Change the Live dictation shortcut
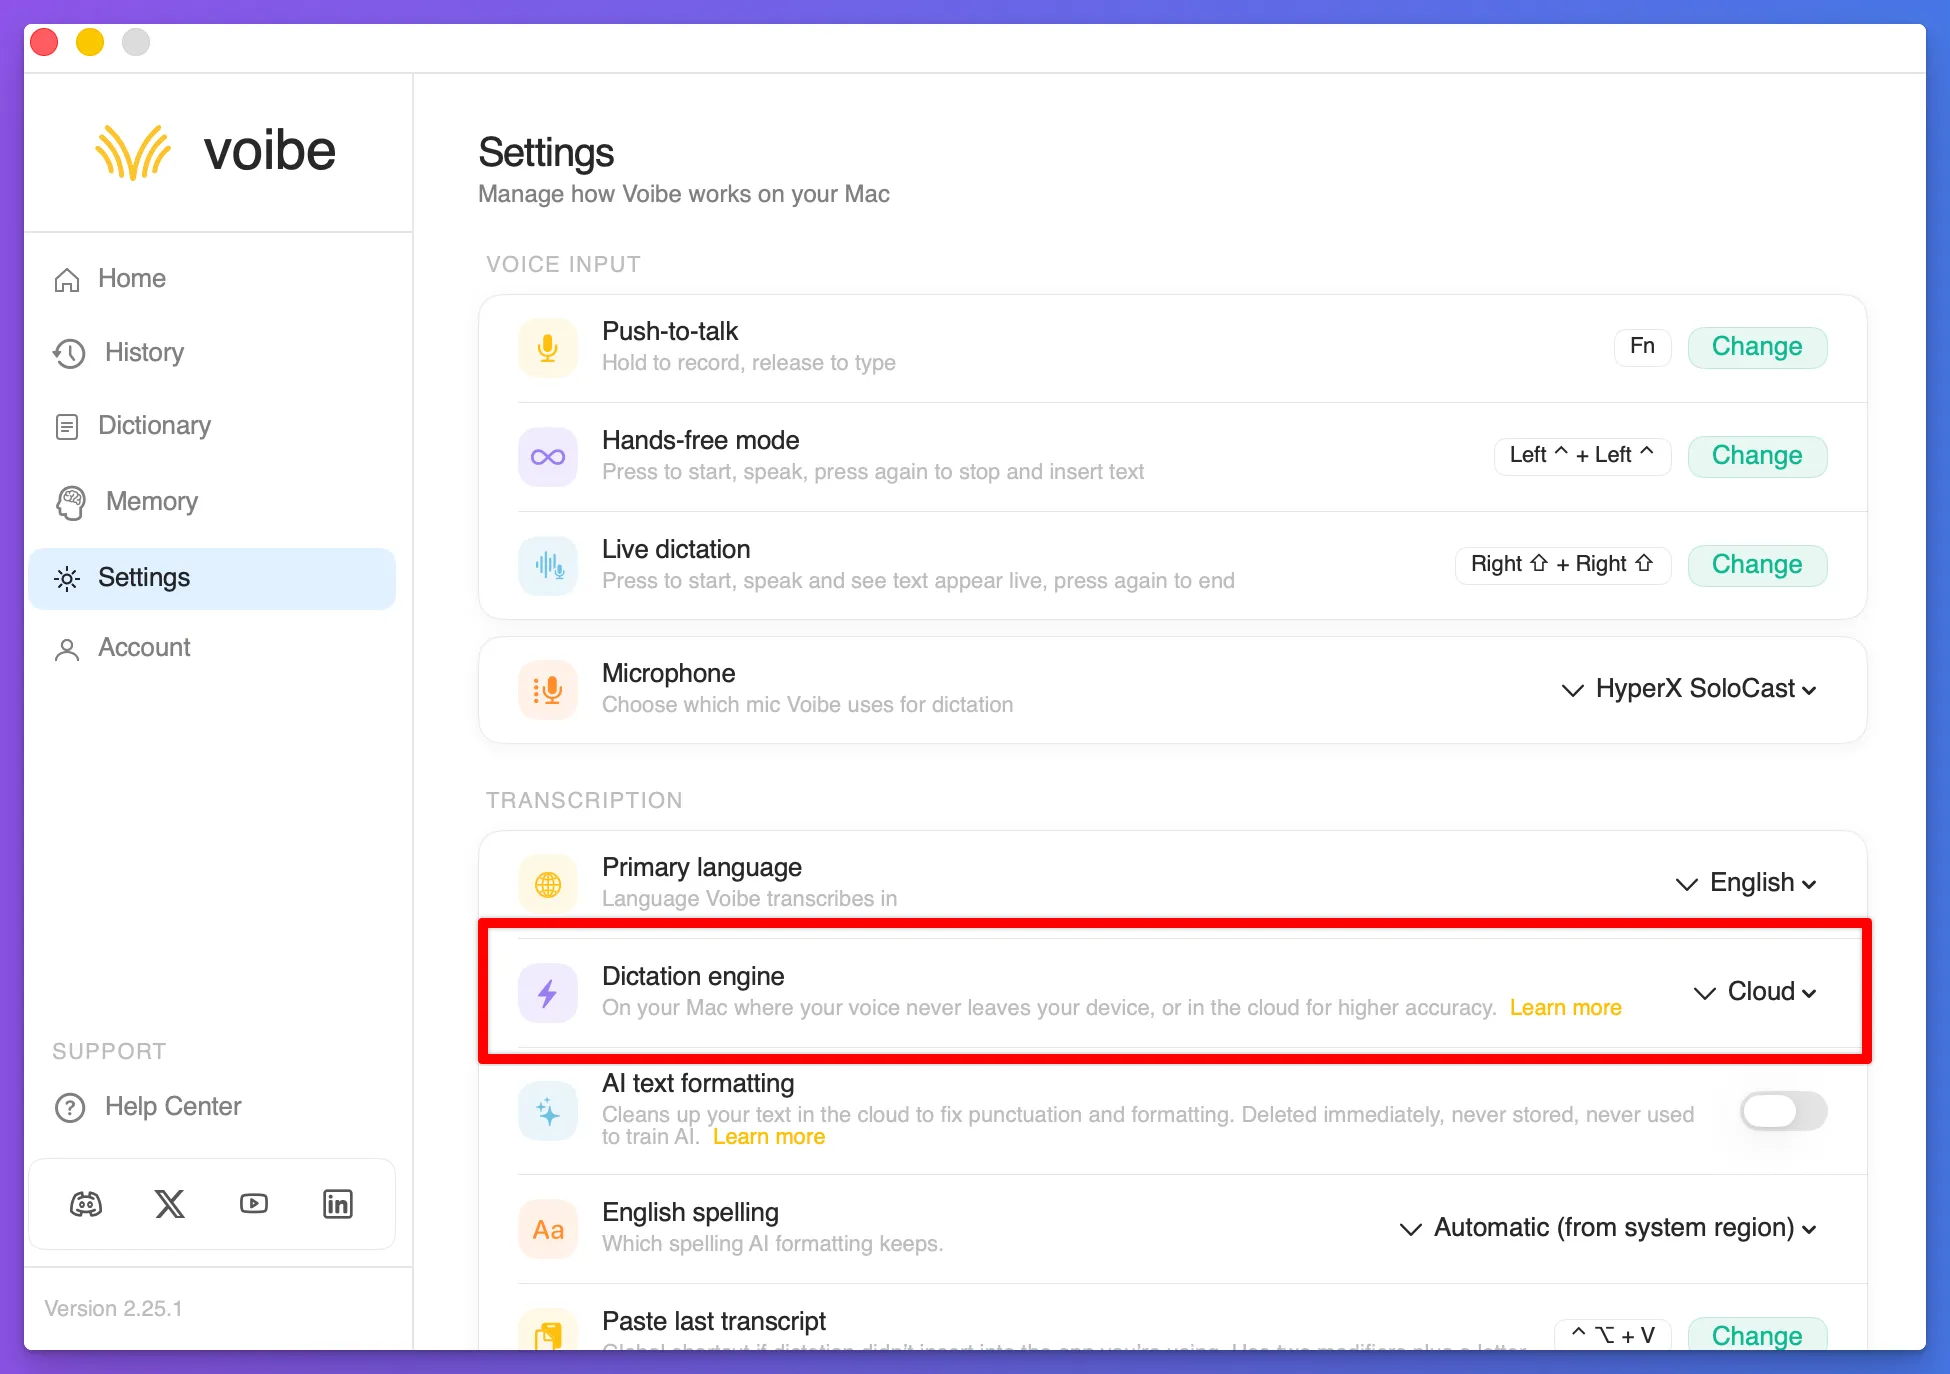The height and width of the screenshot is (1374, 1950). [x=1757, y=565]
